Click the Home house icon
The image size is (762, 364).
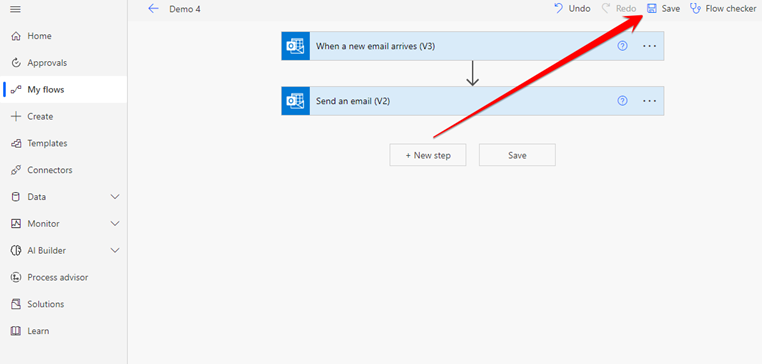pyautogui.click(x=16, y=36)
